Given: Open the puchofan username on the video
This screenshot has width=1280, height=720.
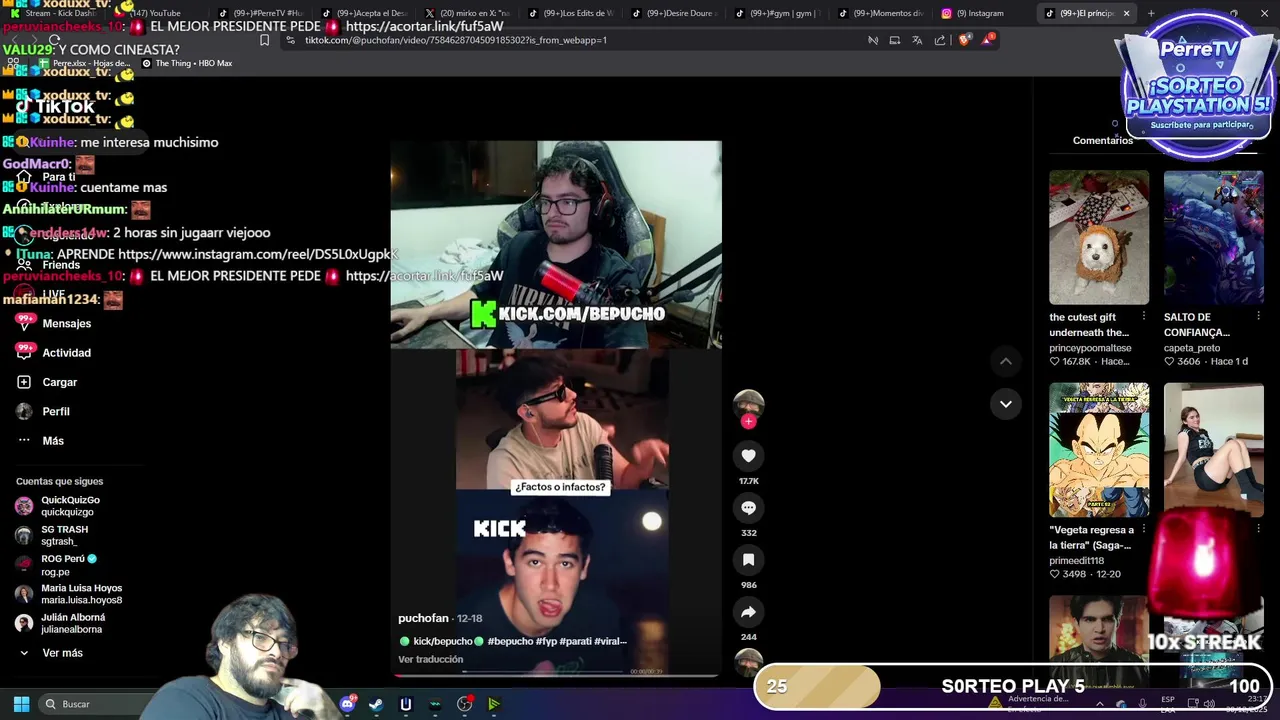Looking at the screenshot, I should (423, 618).
